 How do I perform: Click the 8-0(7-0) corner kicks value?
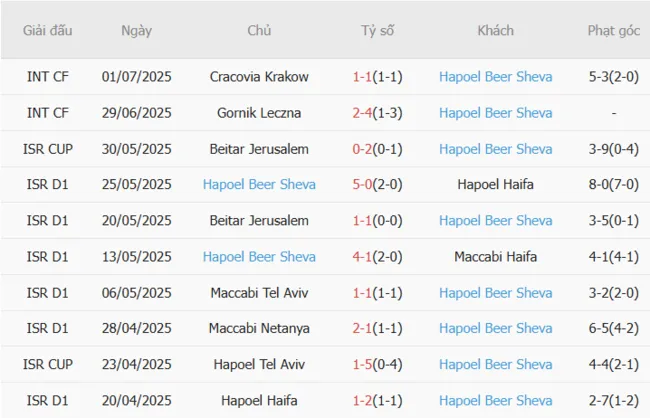tap(613, 185)
